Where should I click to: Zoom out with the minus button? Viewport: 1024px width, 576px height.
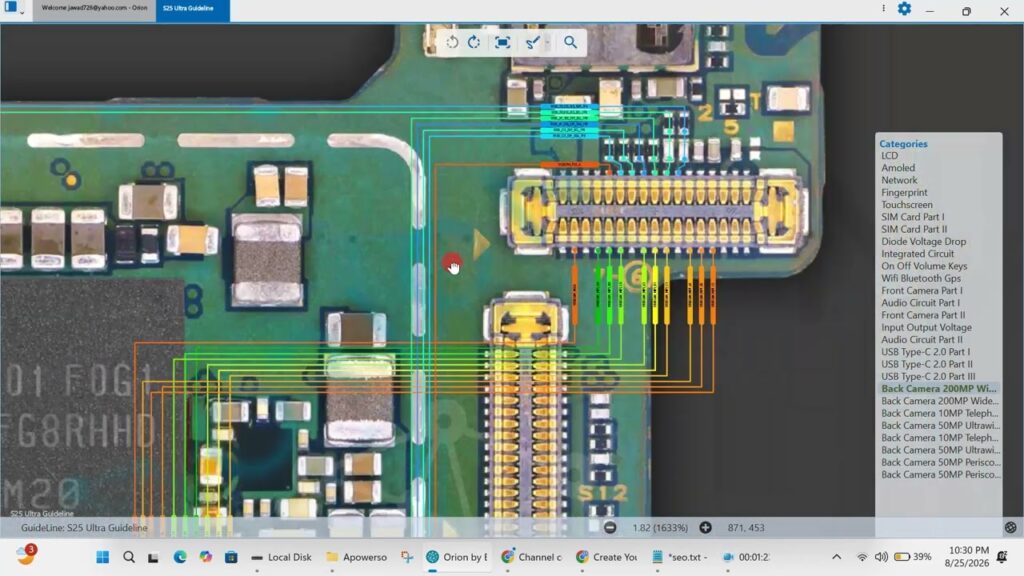(610, 528)
